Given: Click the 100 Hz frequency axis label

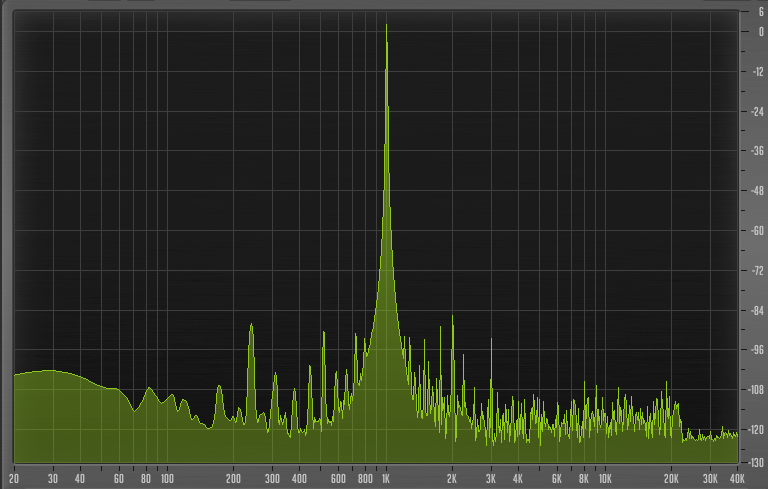Looking at the screenshot, I should click(167, 479).
